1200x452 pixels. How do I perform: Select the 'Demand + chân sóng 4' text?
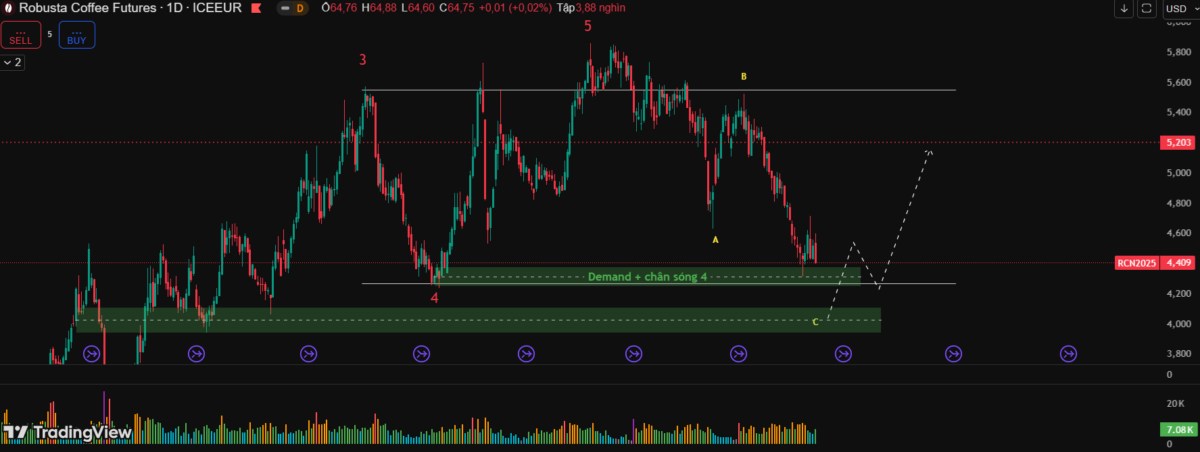coord(648,276)
